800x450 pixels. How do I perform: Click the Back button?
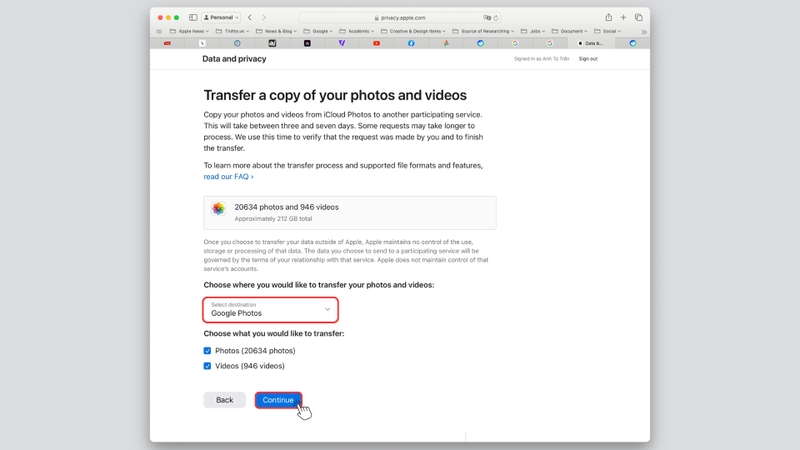(224, 400)
